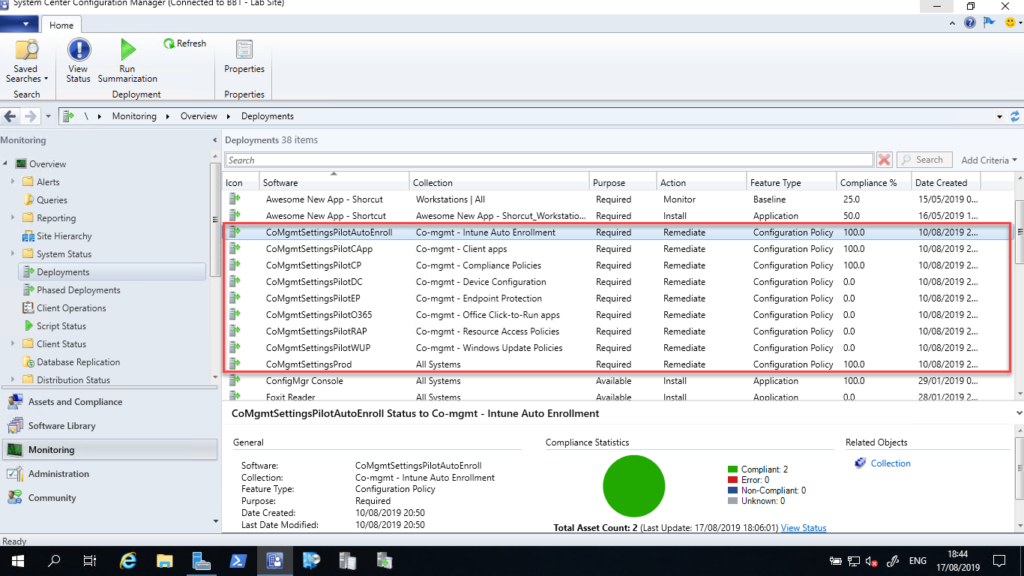Open Script Status node
Viewport: 1024px width, 576px height.
pyautogui.click(x=61, y=326)
